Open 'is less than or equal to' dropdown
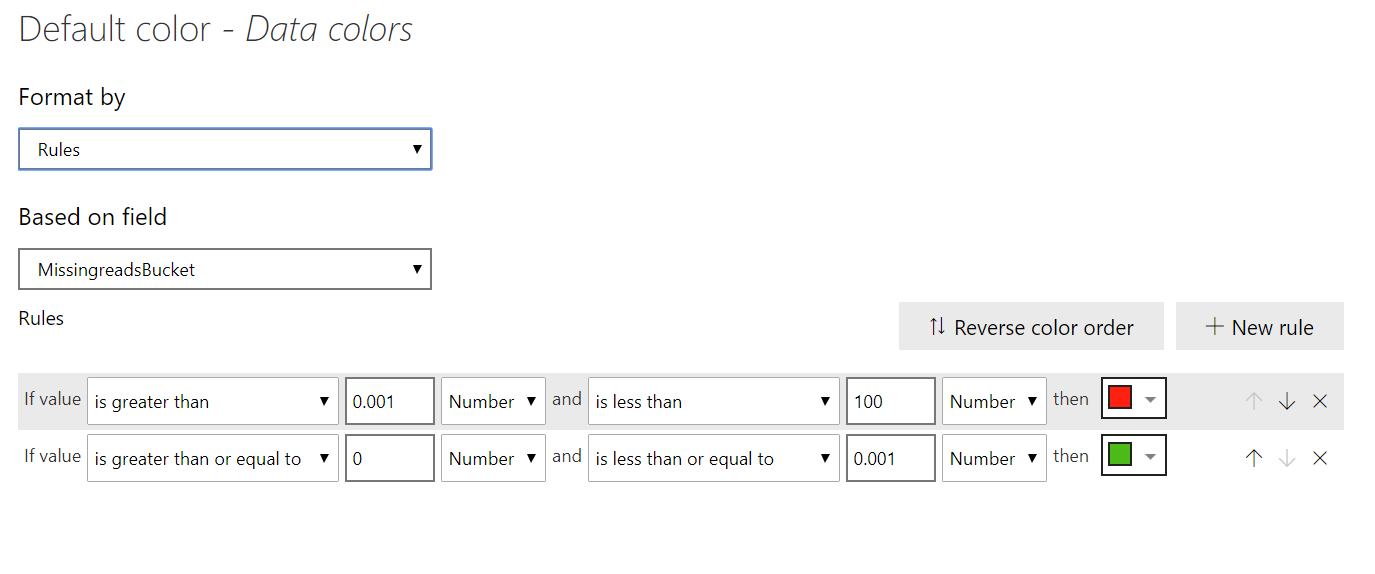Image resolution: width=1375 pixels, height=574 pixels. point(714,458)
